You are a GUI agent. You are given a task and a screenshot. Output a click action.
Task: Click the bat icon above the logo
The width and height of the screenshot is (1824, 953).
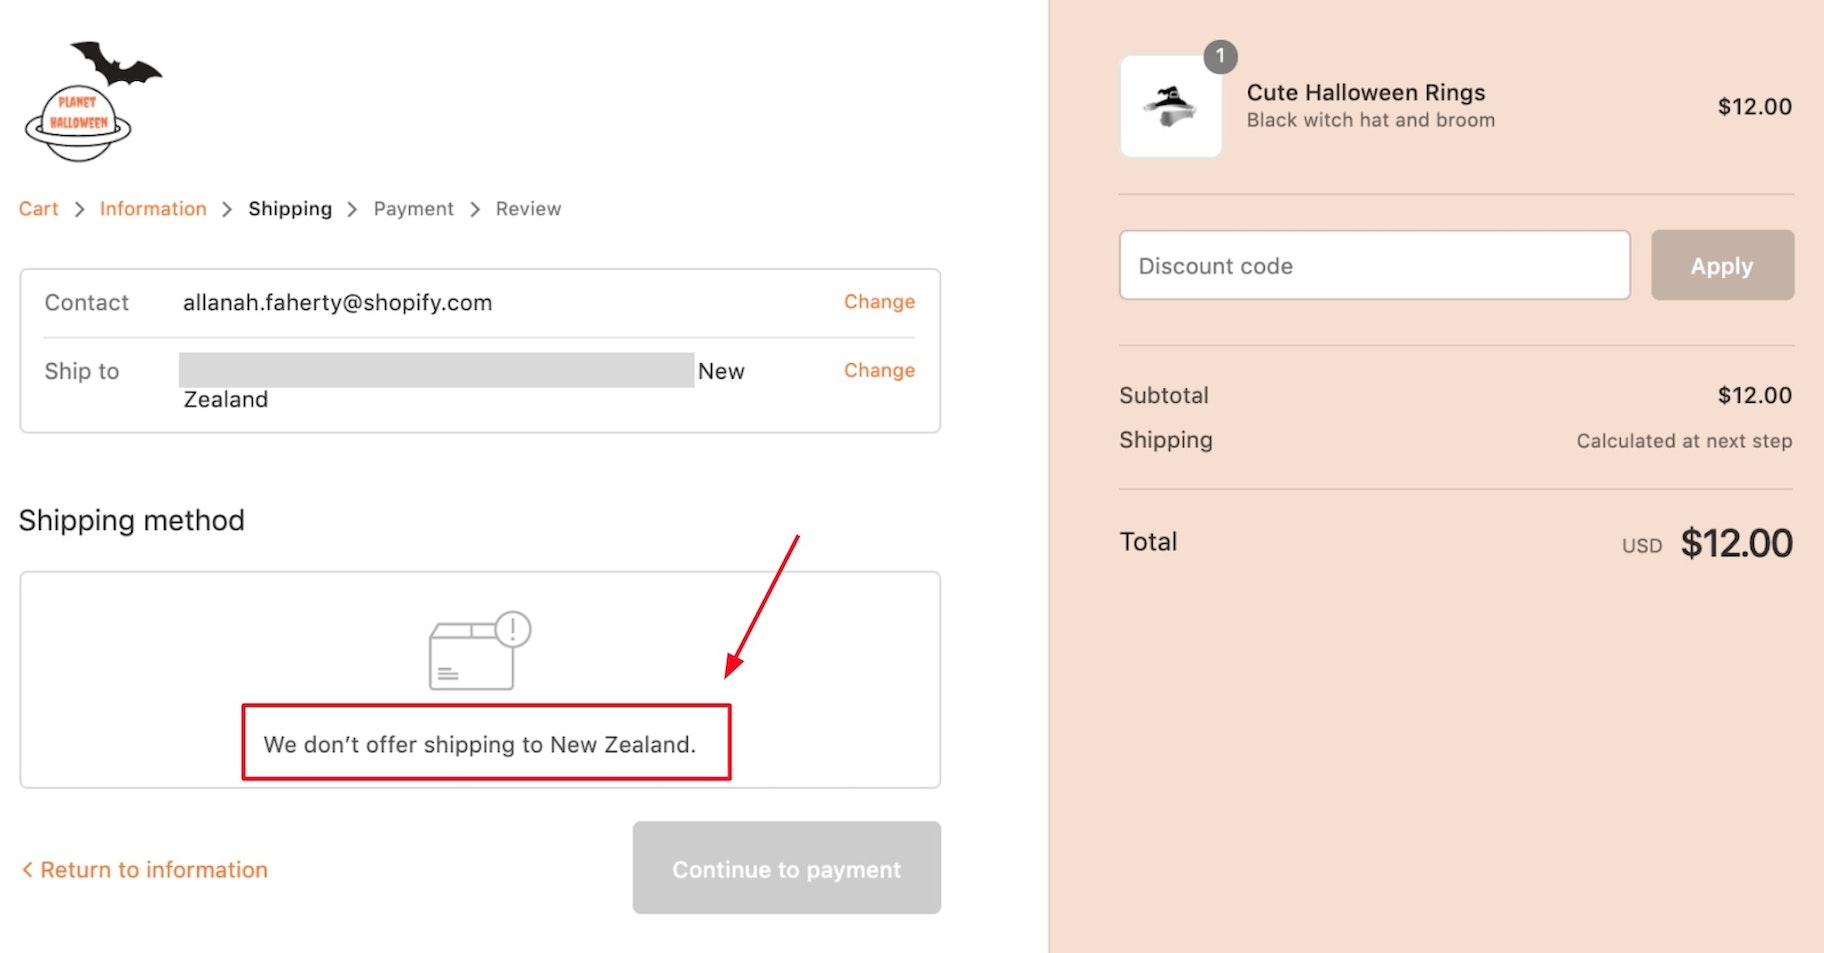115,65
